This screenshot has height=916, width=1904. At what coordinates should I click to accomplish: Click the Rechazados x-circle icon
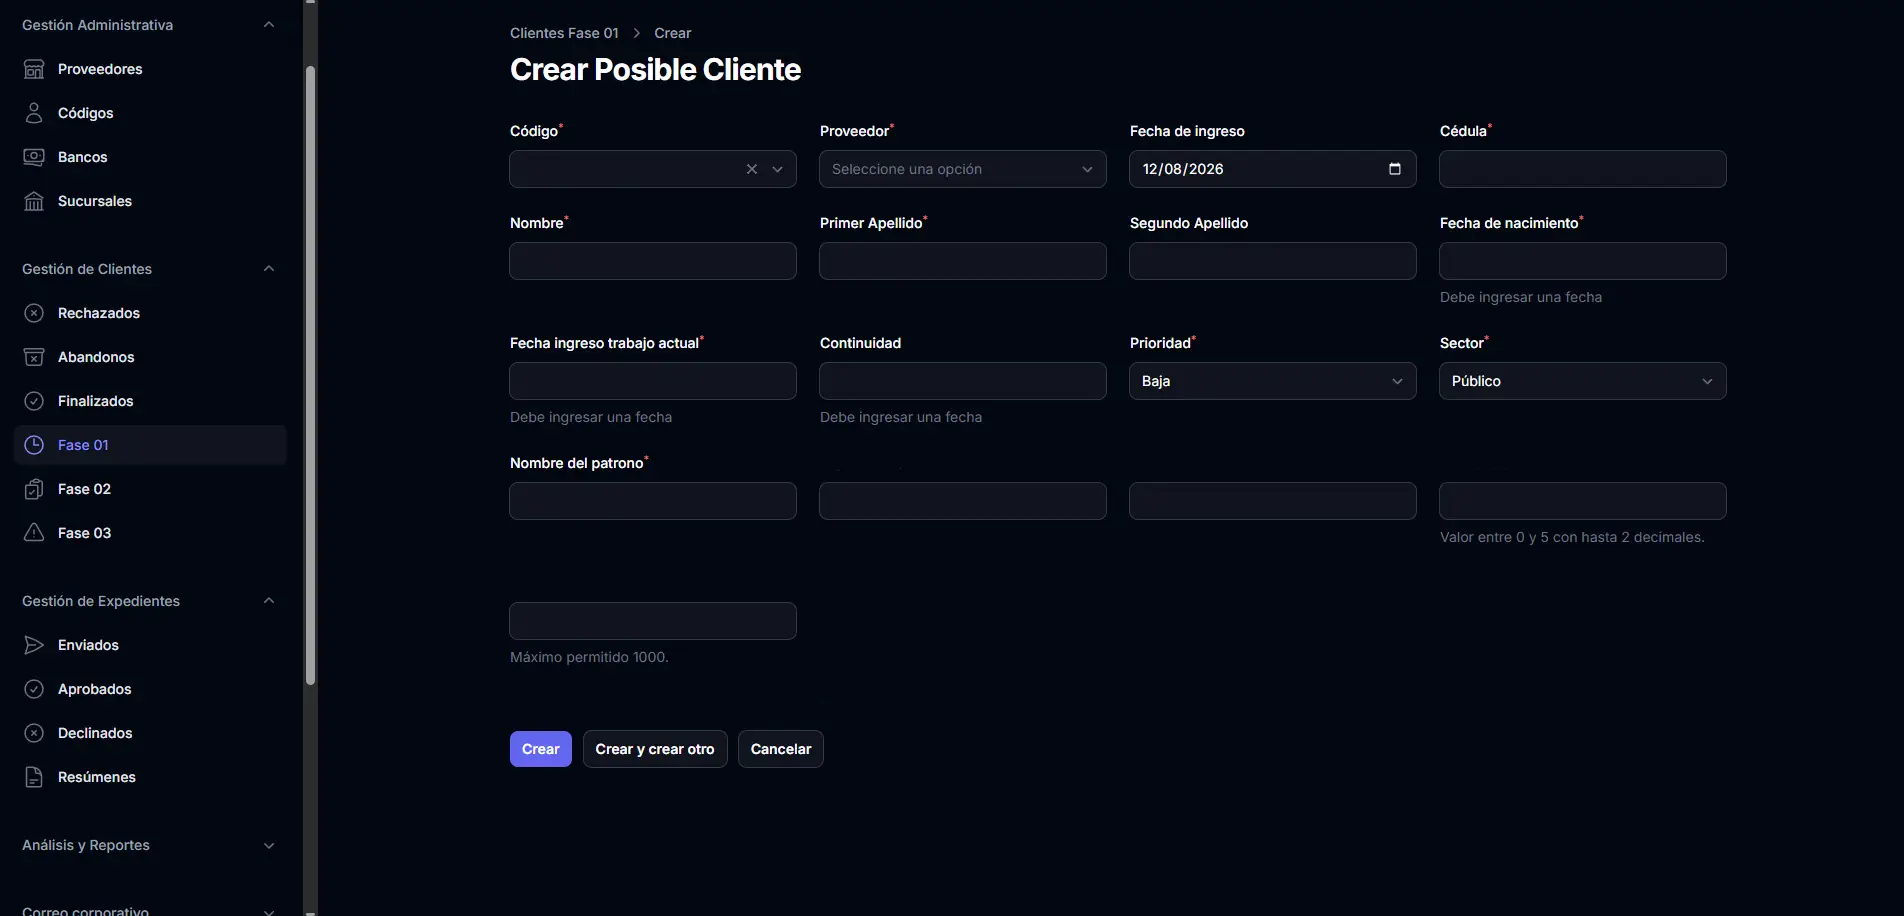34,313
